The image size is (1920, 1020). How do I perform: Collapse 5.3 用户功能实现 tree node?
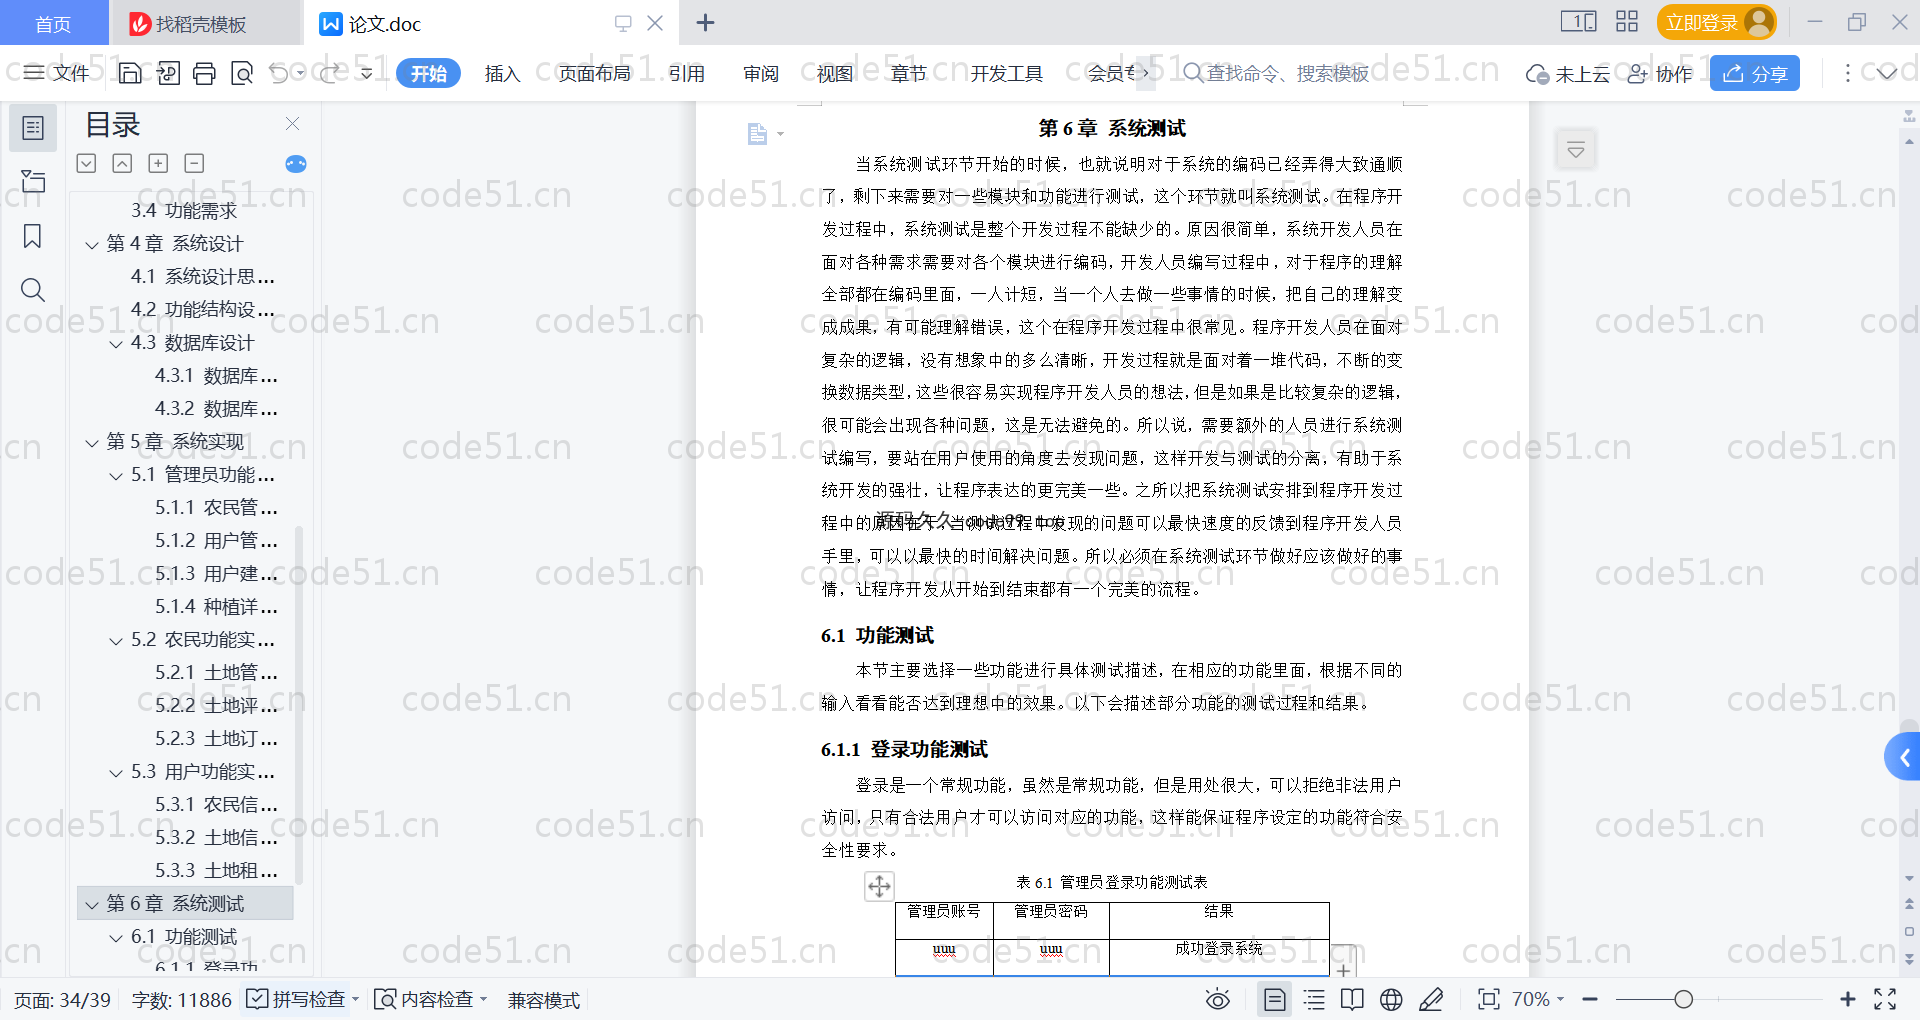pos(116,773)
